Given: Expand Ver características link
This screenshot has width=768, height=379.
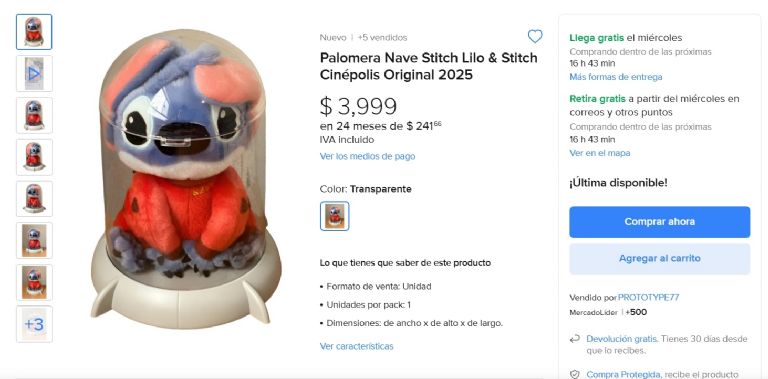Looking at the screenshot, I should click(x=357, y=346).
